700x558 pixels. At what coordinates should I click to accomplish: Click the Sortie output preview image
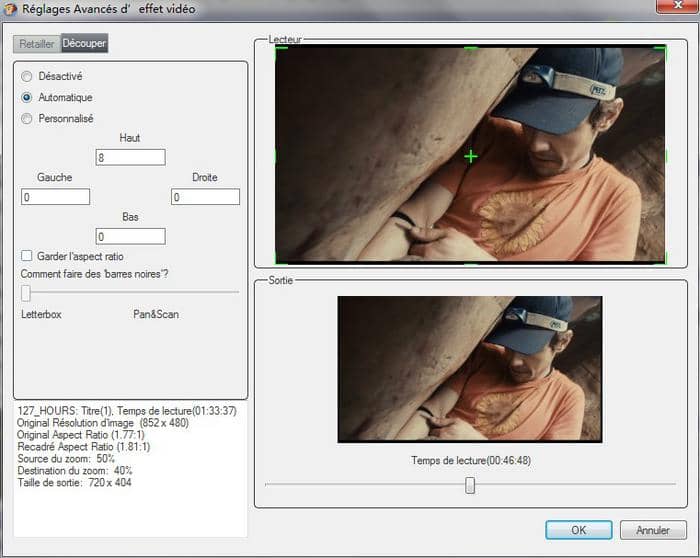tap(470, 369)
